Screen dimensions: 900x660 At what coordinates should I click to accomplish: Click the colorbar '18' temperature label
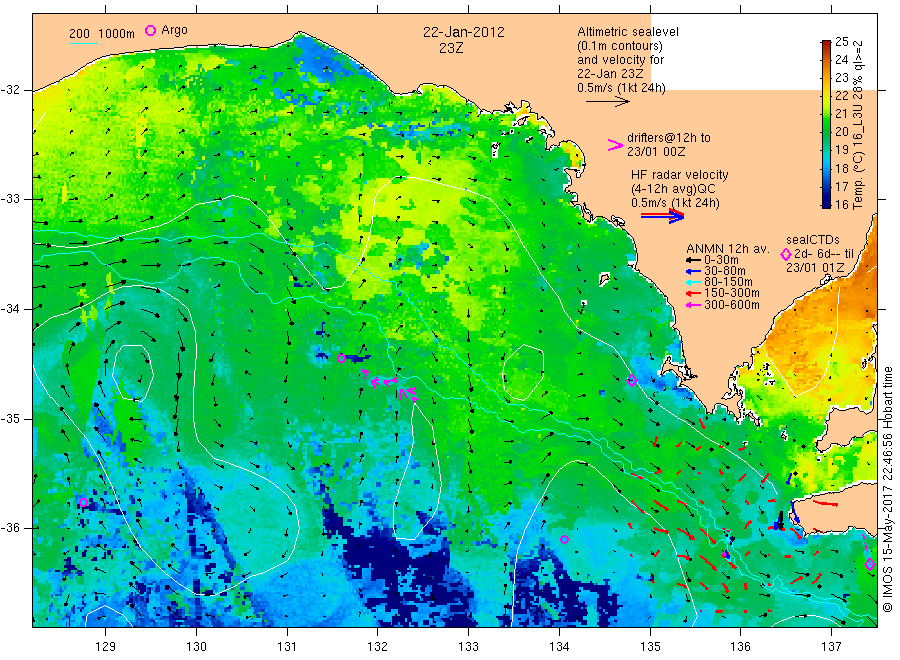[x=841, y=168]
